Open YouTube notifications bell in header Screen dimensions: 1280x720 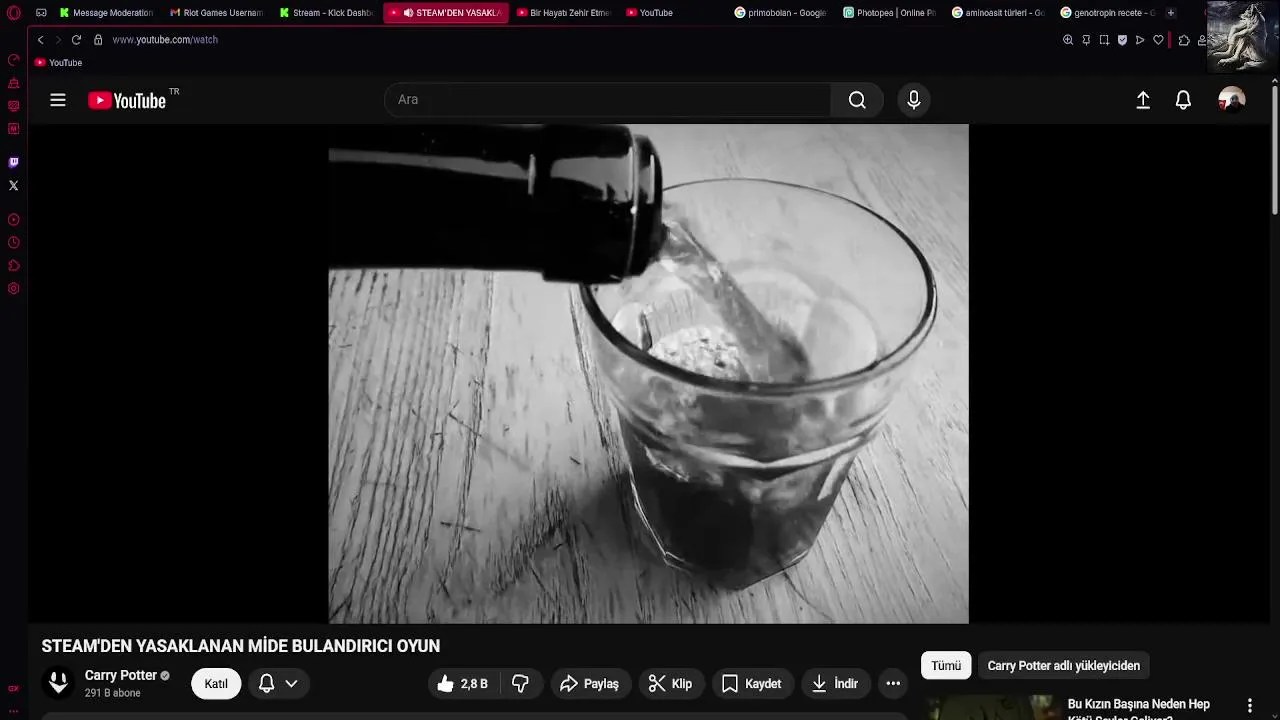[x=1183, y=100]
